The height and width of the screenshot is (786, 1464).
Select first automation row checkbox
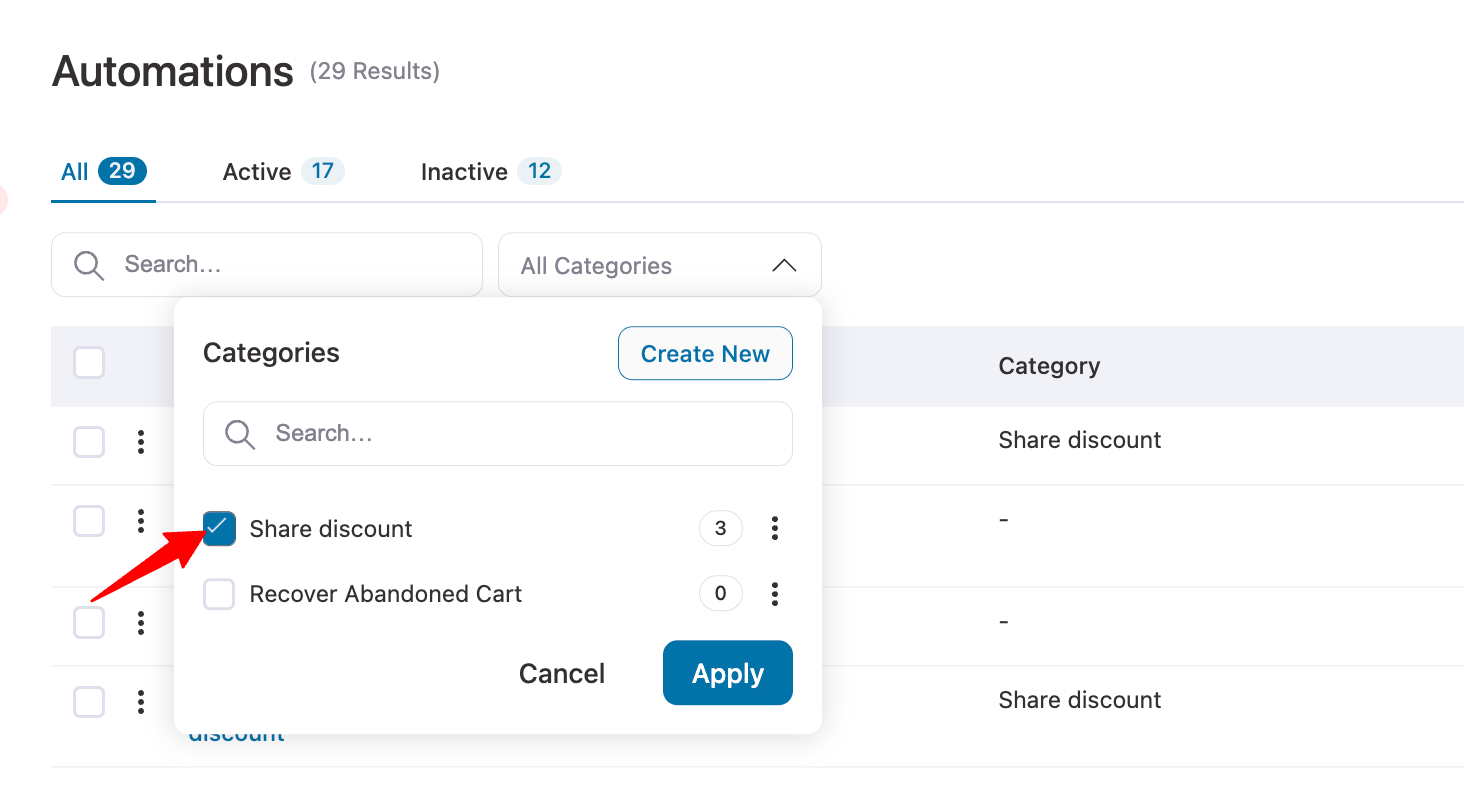[x=89, y=441]
